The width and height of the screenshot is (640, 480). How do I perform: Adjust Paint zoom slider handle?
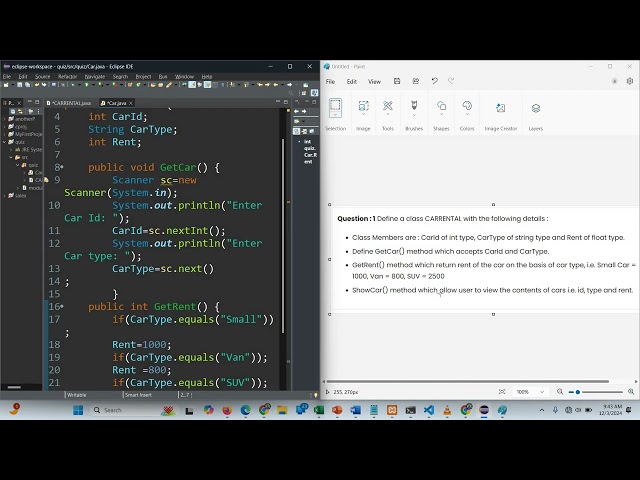[578, 392]
